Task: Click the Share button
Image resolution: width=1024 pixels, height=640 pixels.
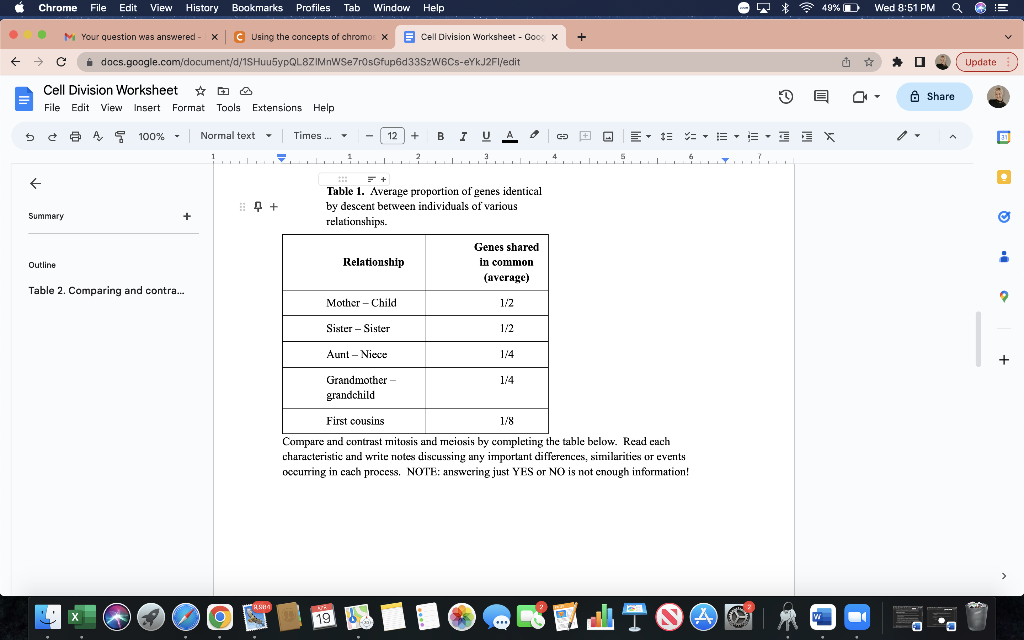Action: pyautogui.click(x=935, y=96)
